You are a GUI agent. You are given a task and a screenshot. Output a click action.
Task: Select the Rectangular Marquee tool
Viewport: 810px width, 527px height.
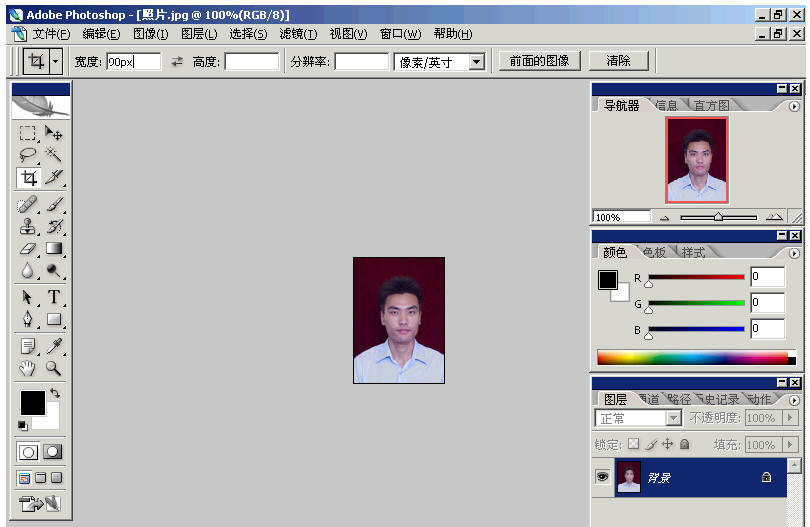point(28,133)
